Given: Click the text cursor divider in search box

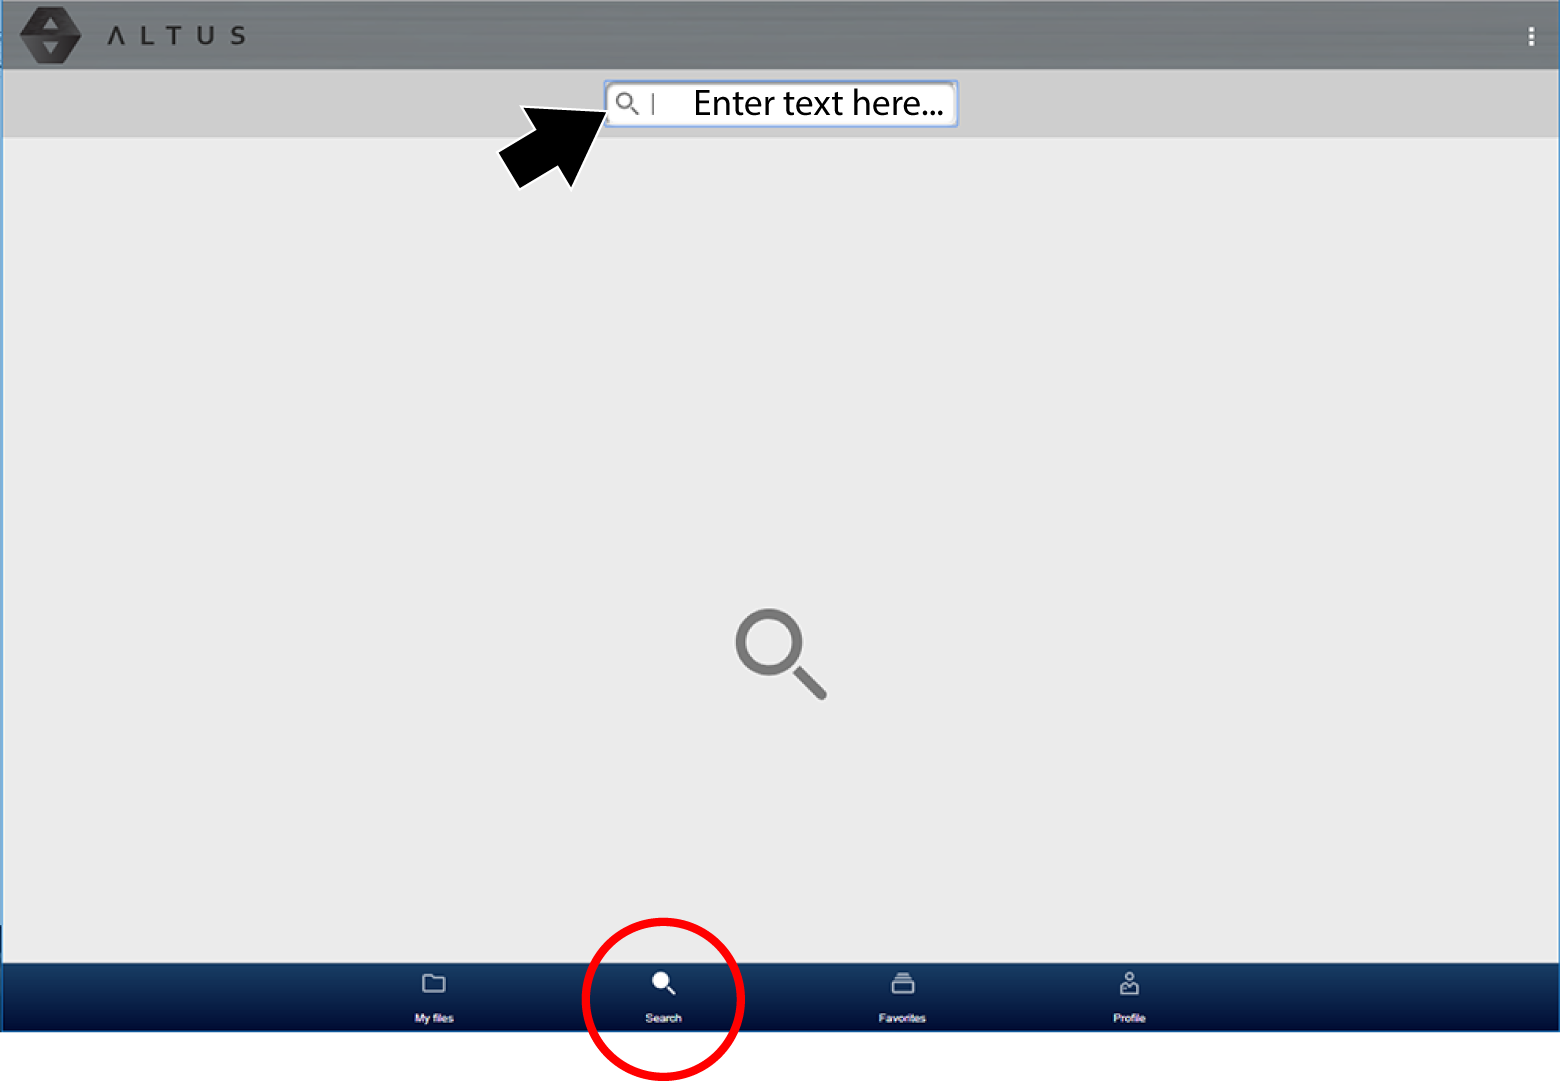Looking at the screenshot, I should tap(653, 103).
